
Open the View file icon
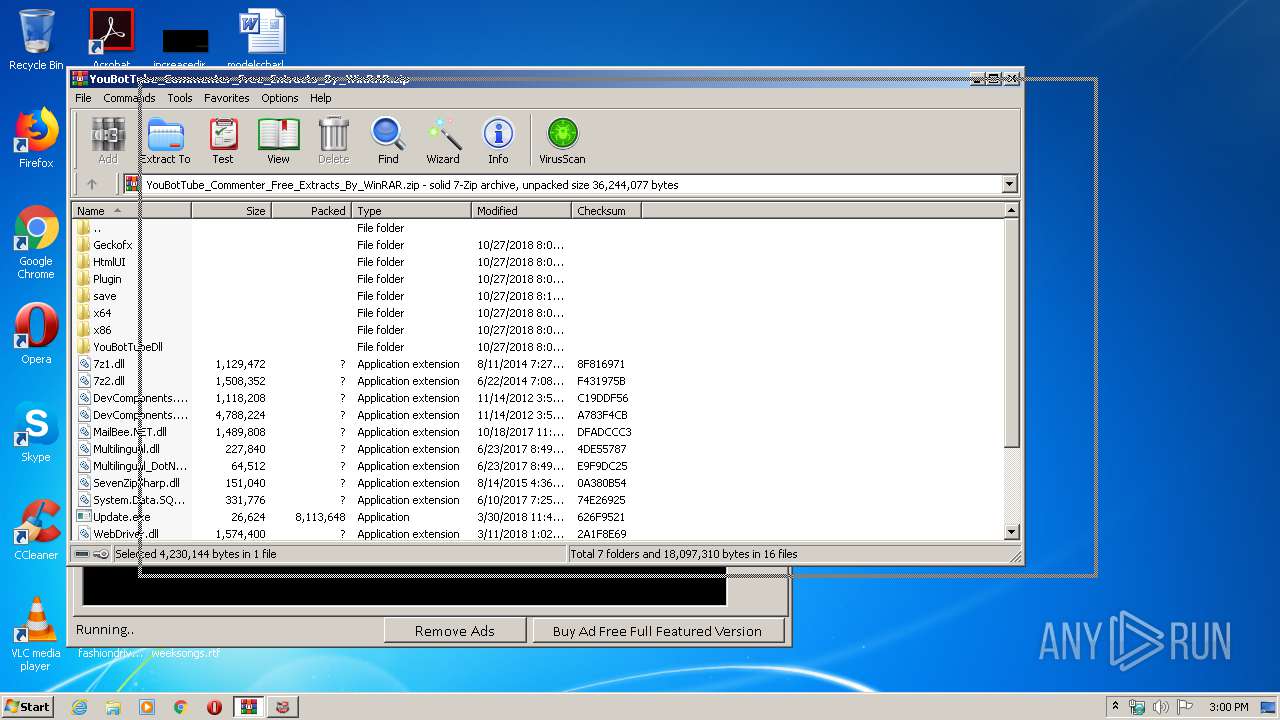click(278, 140)
